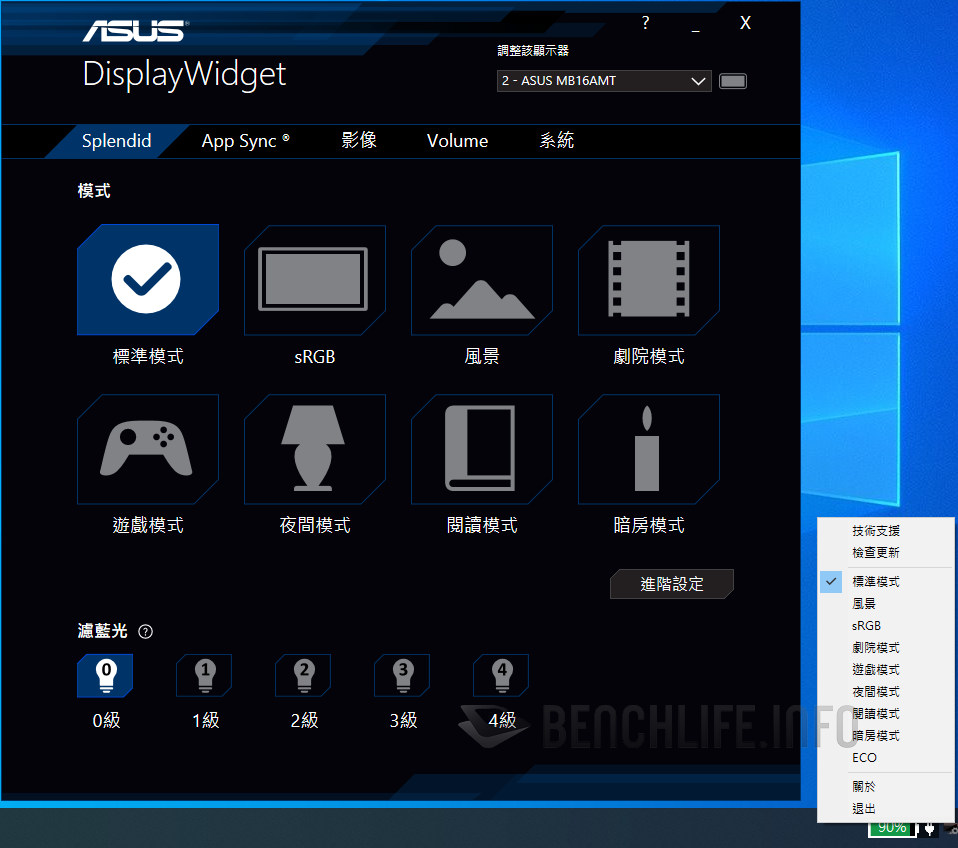
Task: Pick the 暗房模式 candle icon
Action: (x=648, y=449)
